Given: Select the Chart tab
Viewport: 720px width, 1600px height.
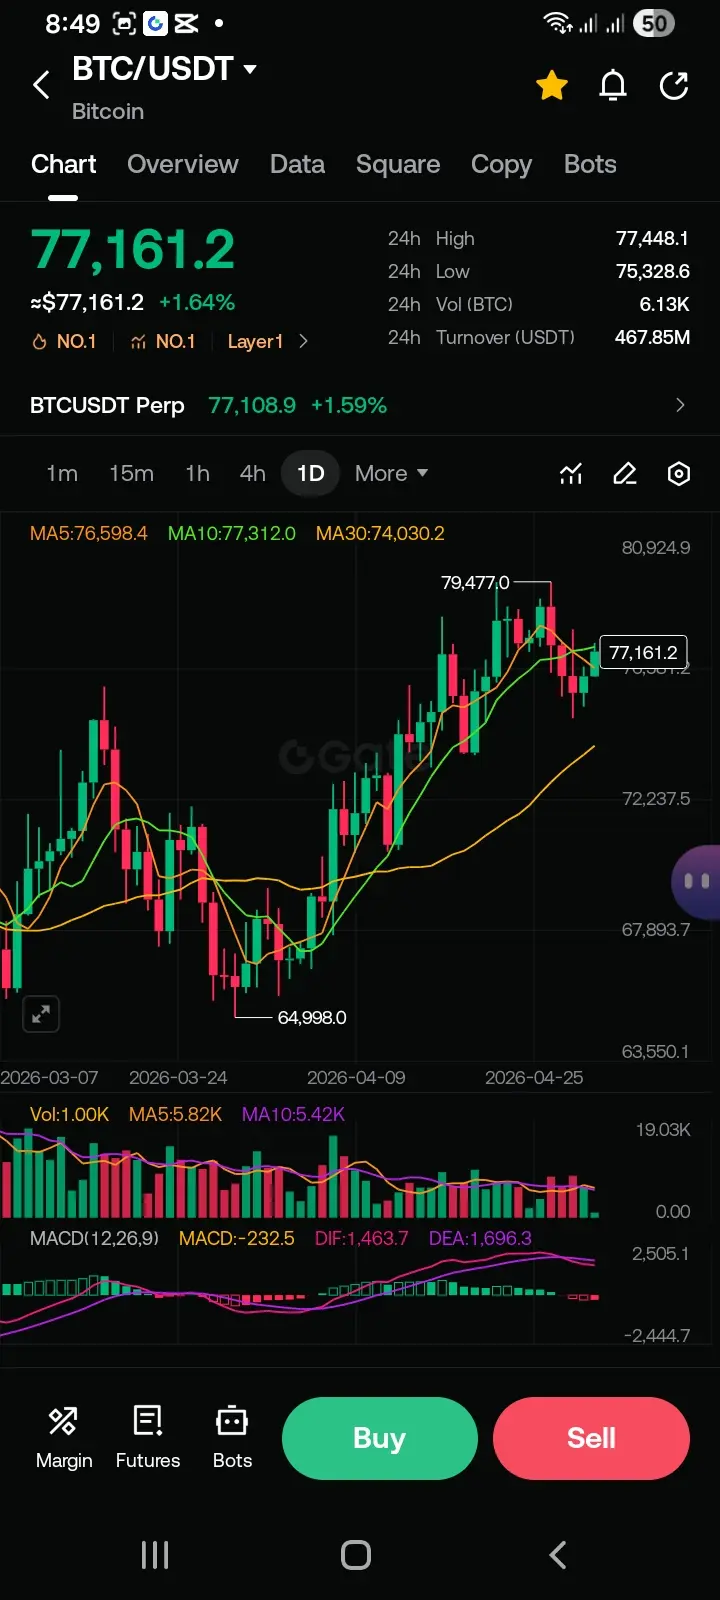Looking at the screenshot, I should click(63, 164).
